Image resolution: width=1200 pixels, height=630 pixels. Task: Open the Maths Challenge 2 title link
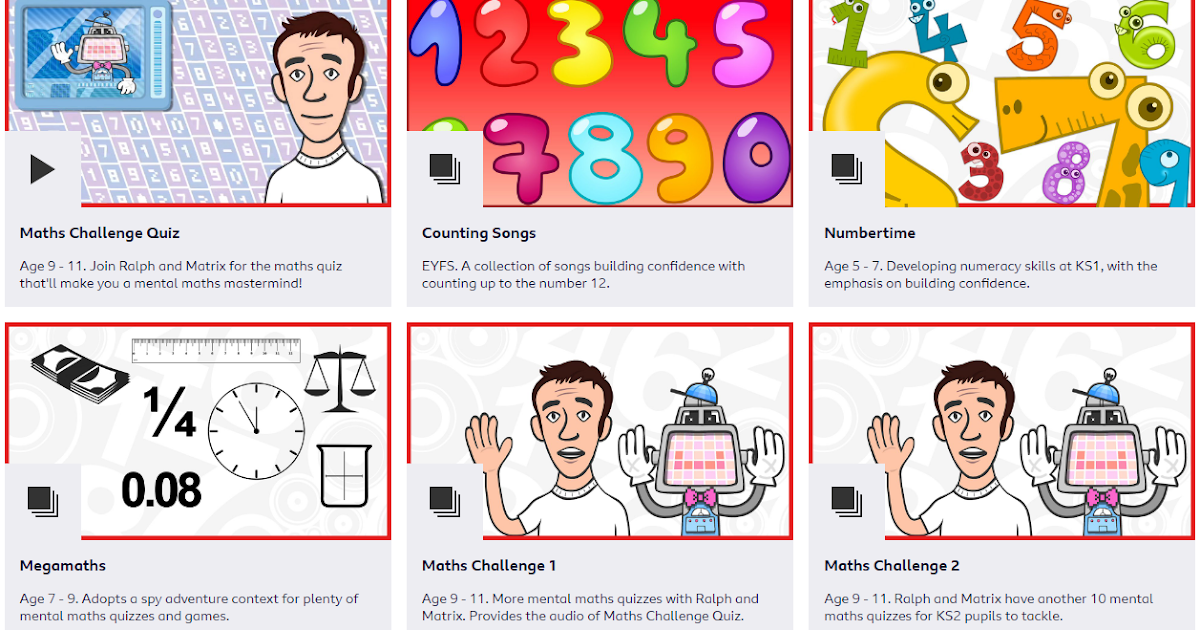[x=892, y=565]
